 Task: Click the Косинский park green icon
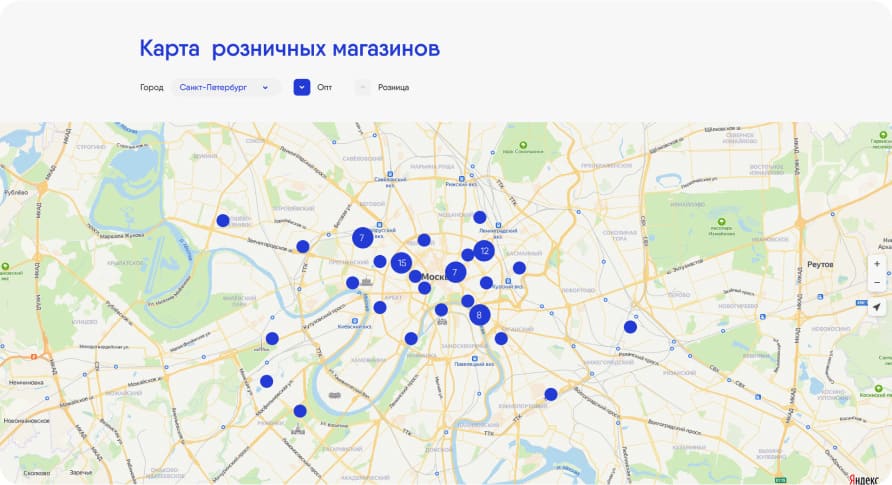pos(878,389)
